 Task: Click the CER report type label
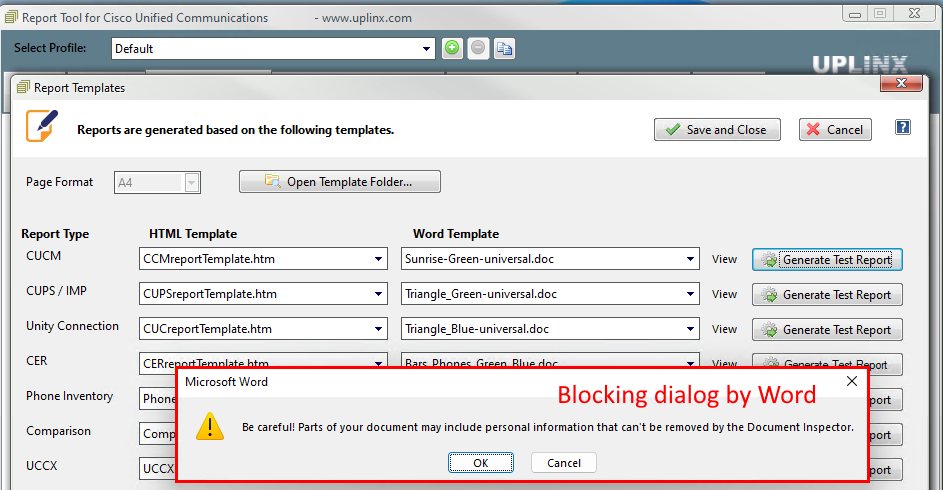(x=37, y=361)
